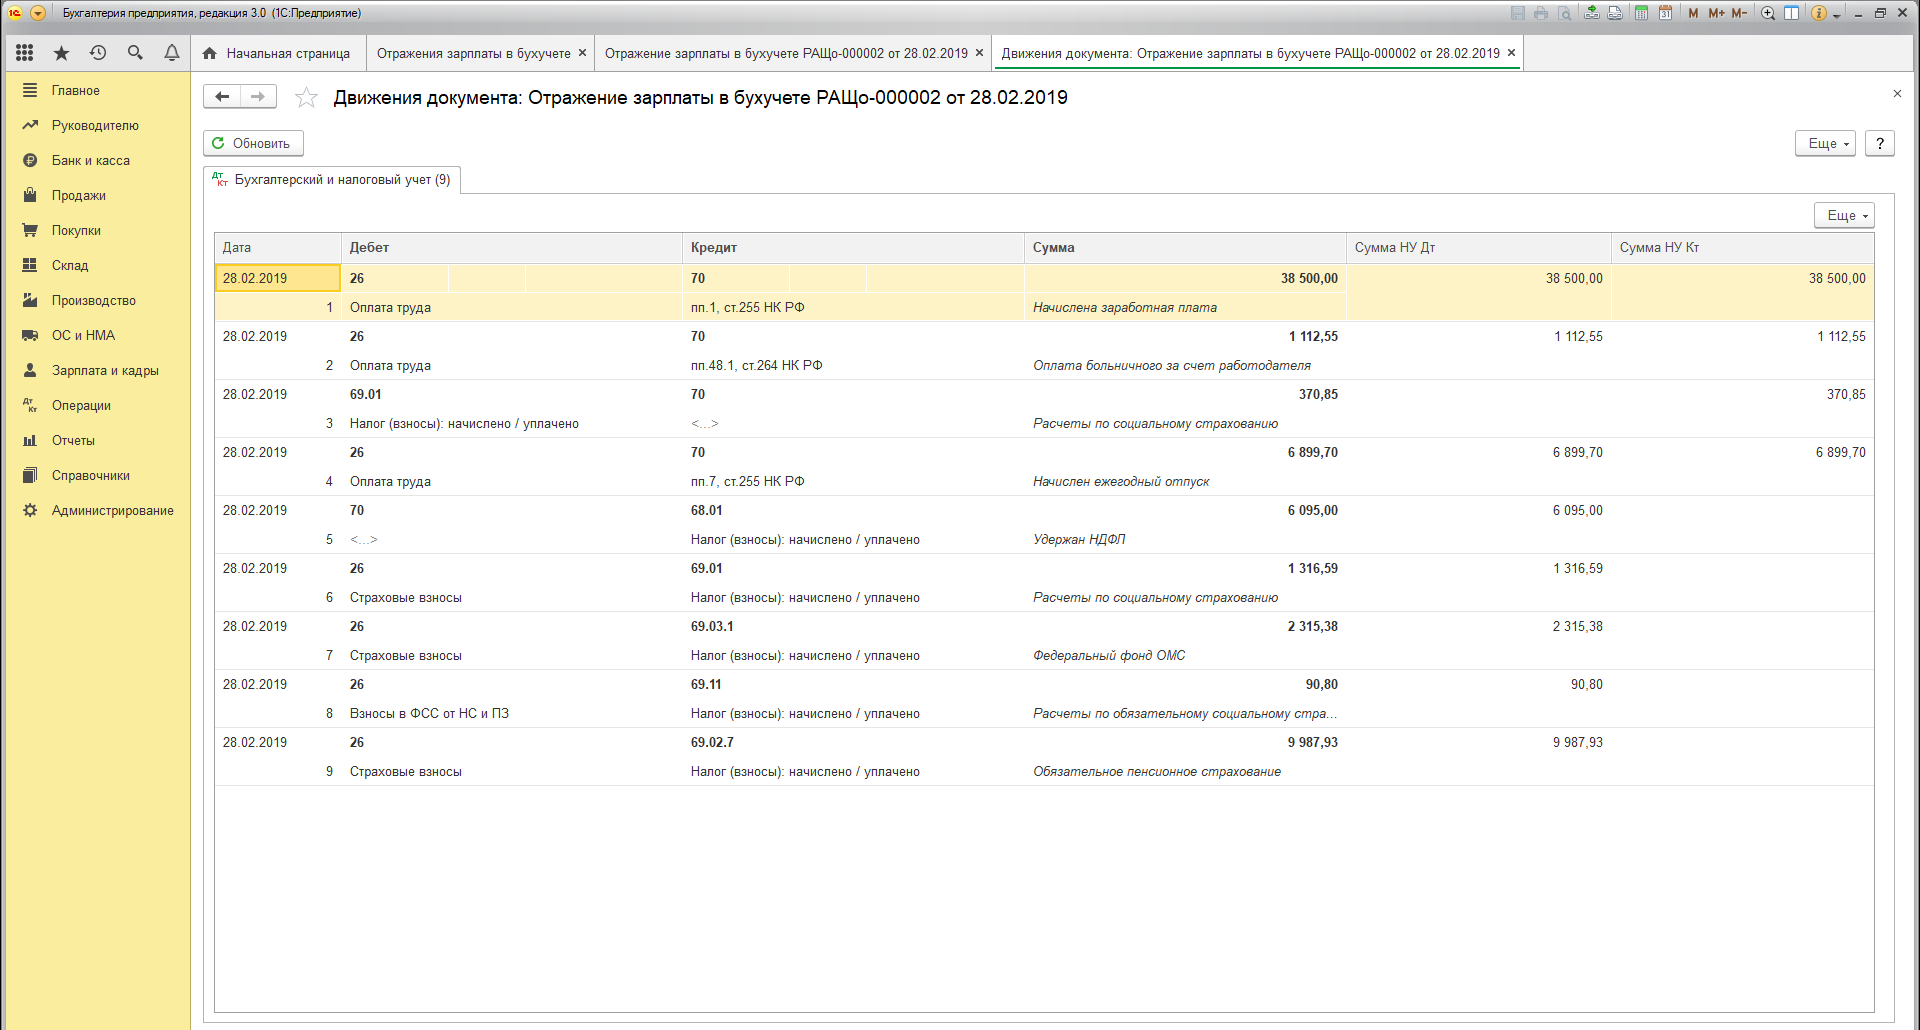Expand the top Еще dropdown menu
Image resolution: width=1920 pixels, height=1030 pixels.
1826,143
